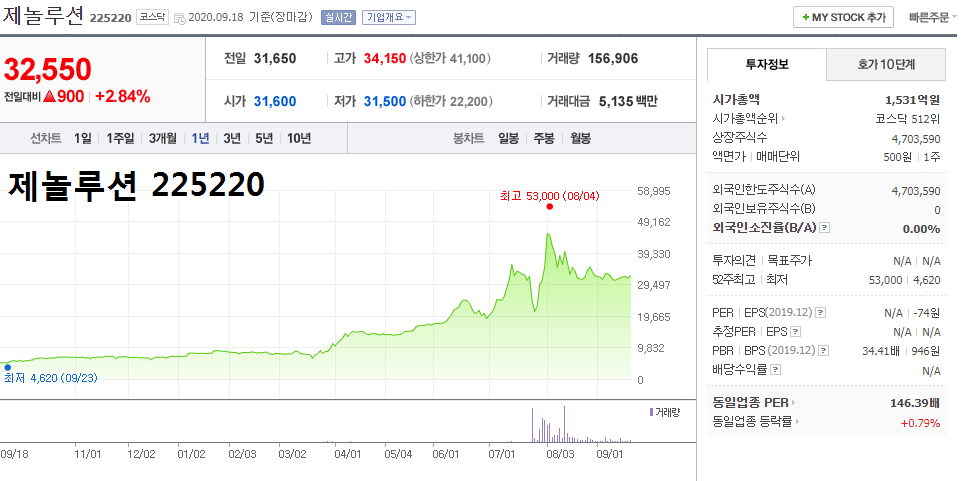
Task: Expand the 동일업종 등락률 arrow
Action: point(798,422)
